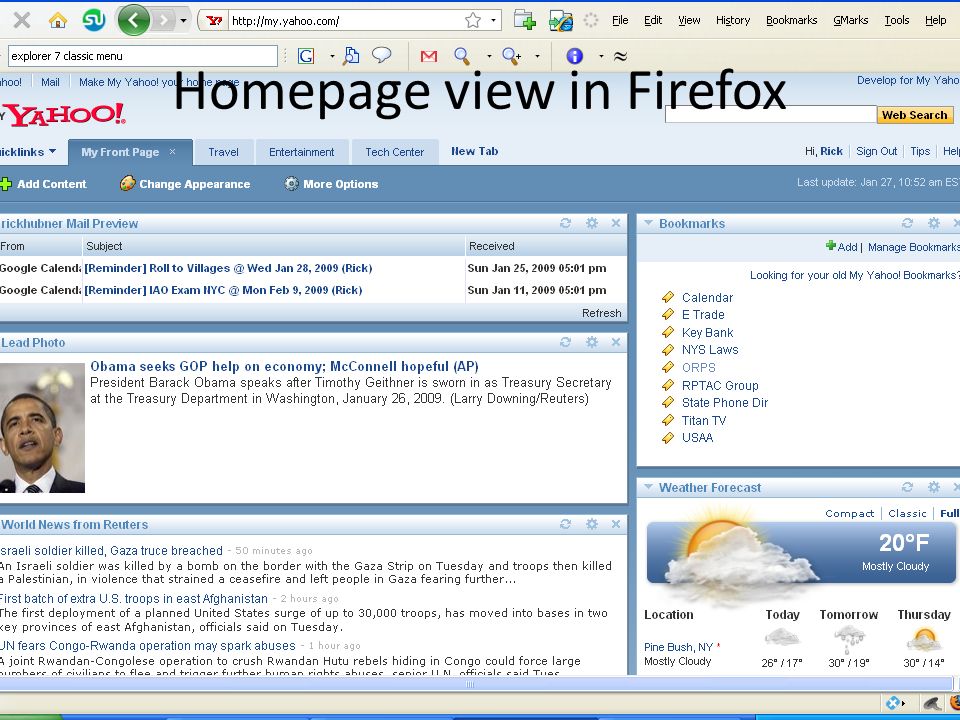Switch to the Entertainment tab
Screen dimensions: 960x720
pos(301,152)
